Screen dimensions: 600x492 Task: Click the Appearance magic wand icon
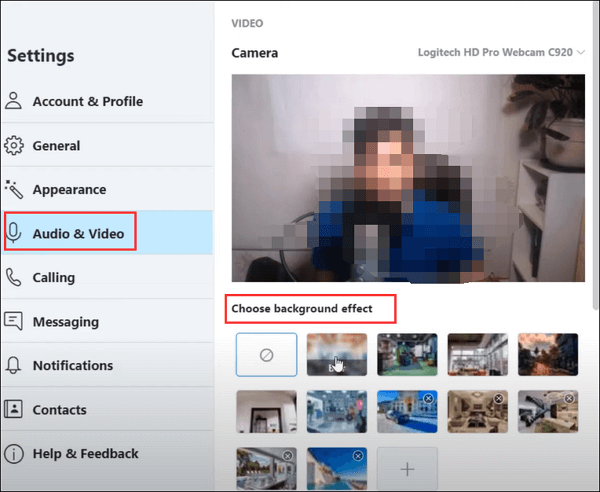tap(14, 189)
